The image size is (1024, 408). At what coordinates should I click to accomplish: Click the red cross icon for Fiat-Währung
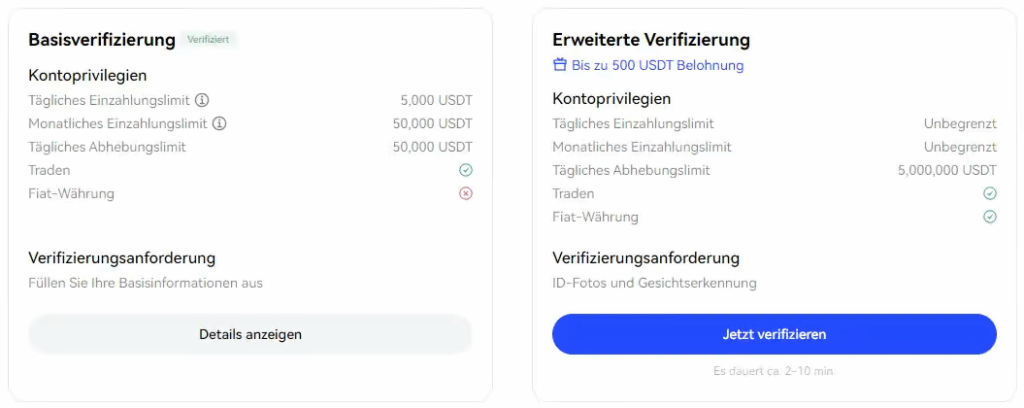tap(466, 194)
